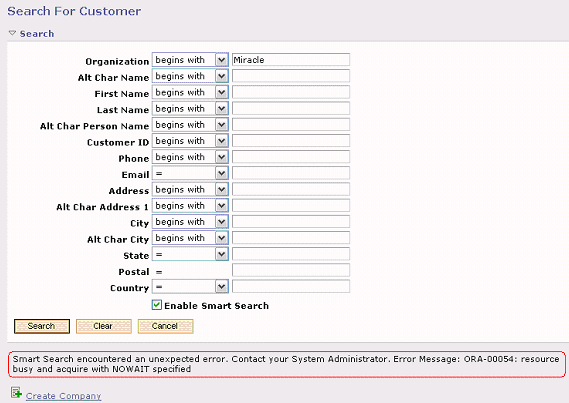
Task: Click the Clear button
Action: [104, 326]
